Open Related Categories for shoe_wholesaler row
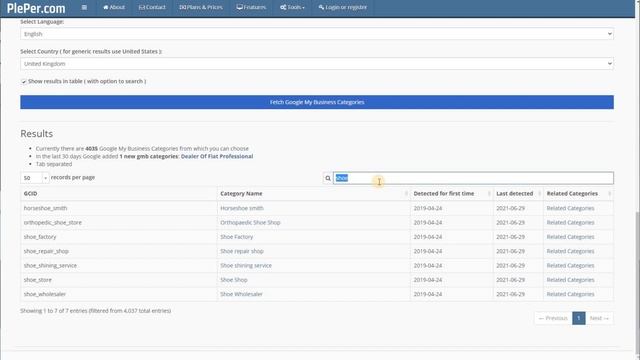Viewport: 640px width, 360px height. point(570,294)
